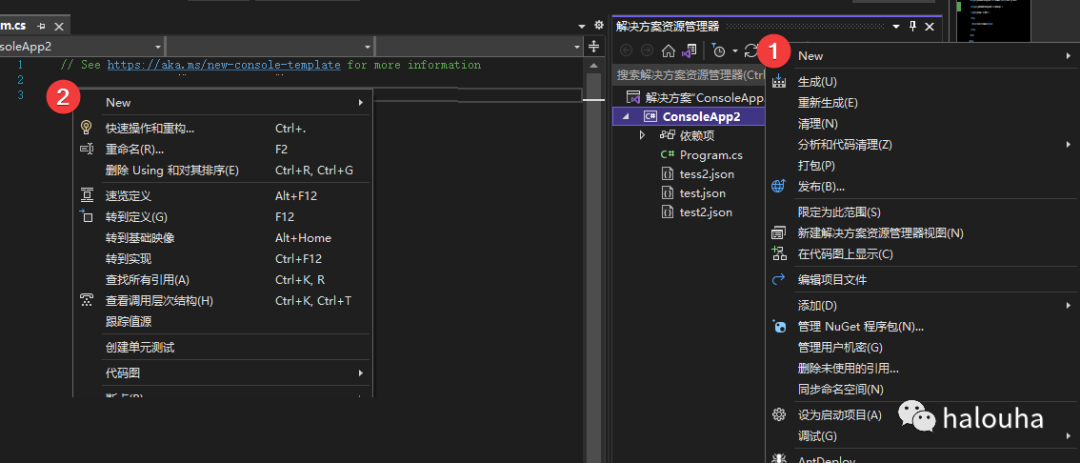Click the globe icon next to 发布(B)

[x=779, y=186]
